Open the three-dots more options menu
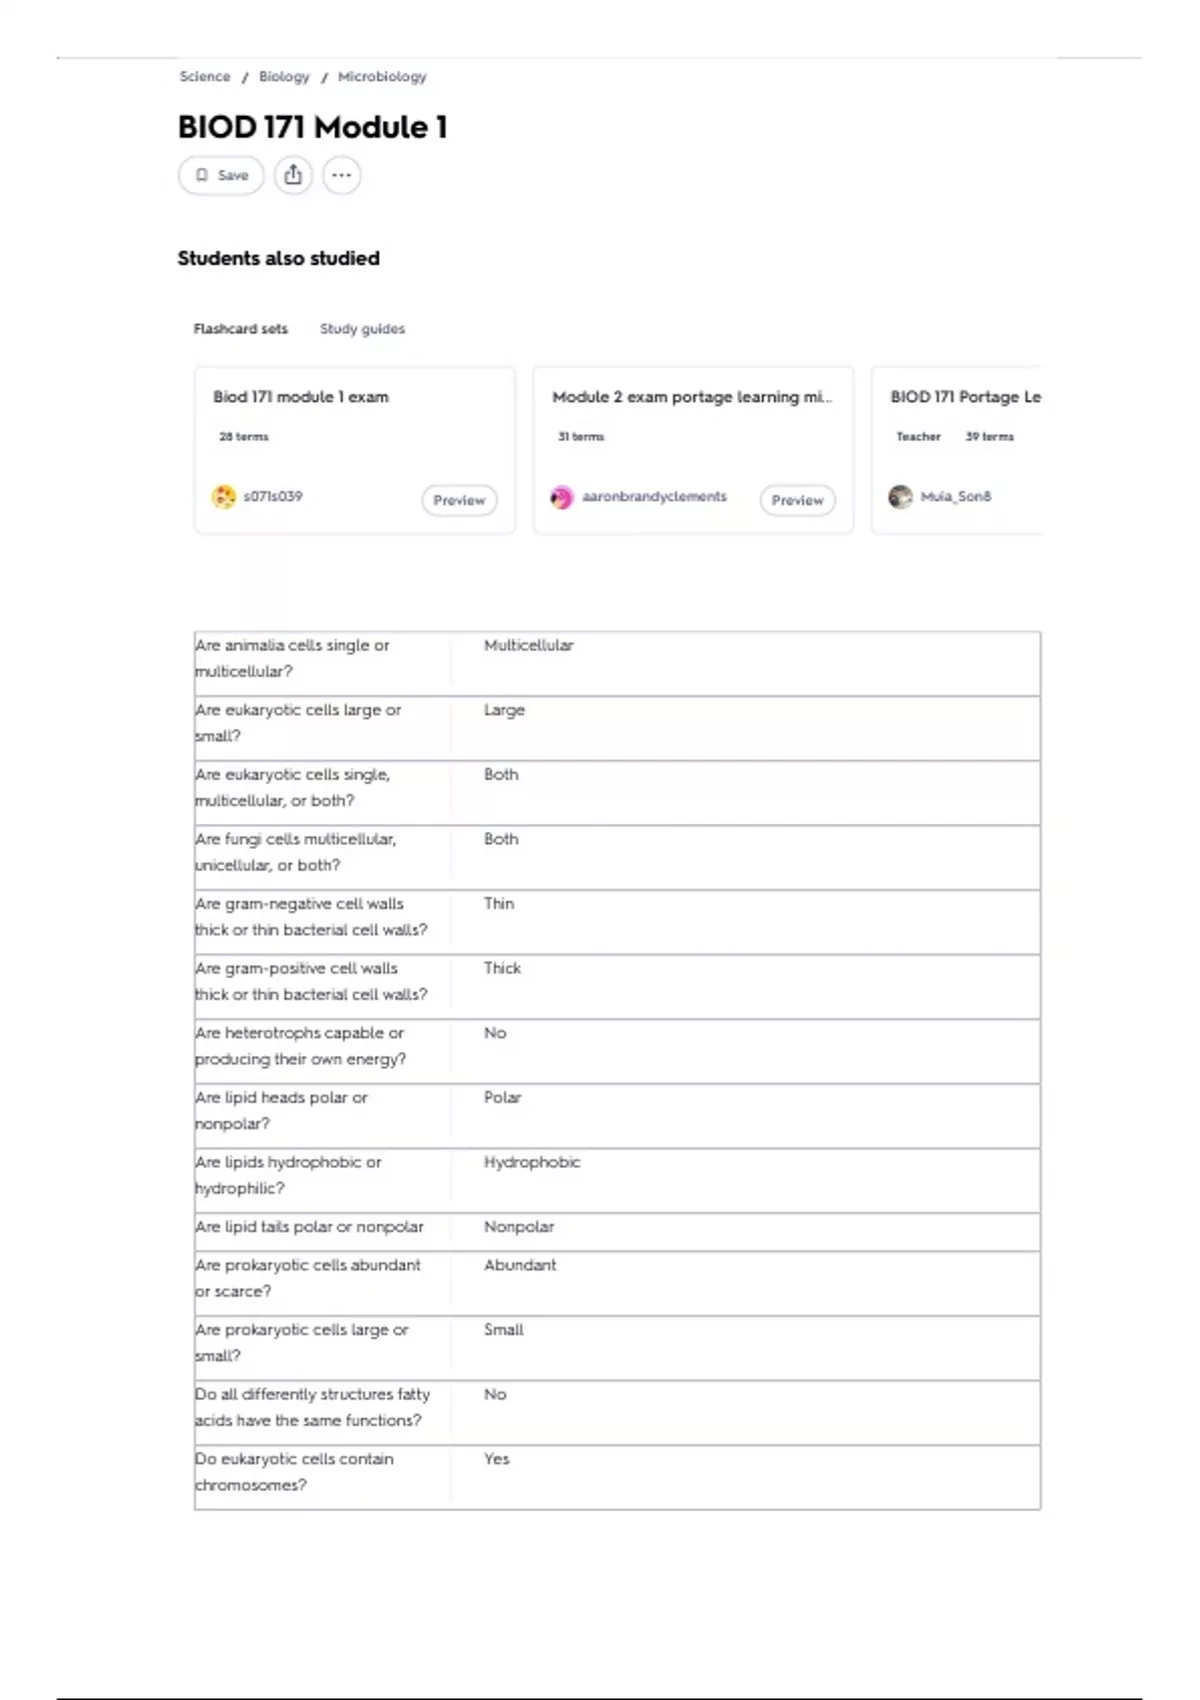The image size is (1200, 1700). [x=341, y=175]
